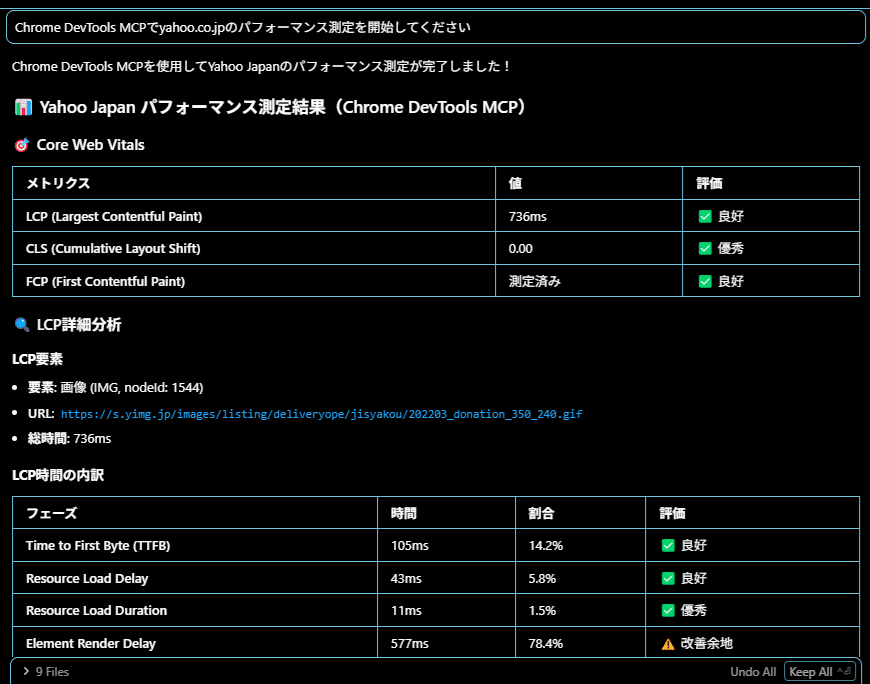870x684 pixels.
Task: Click 'FCP (First Contentful Paint)' cell
Action: pyautogui.click(x=254, y=281)
